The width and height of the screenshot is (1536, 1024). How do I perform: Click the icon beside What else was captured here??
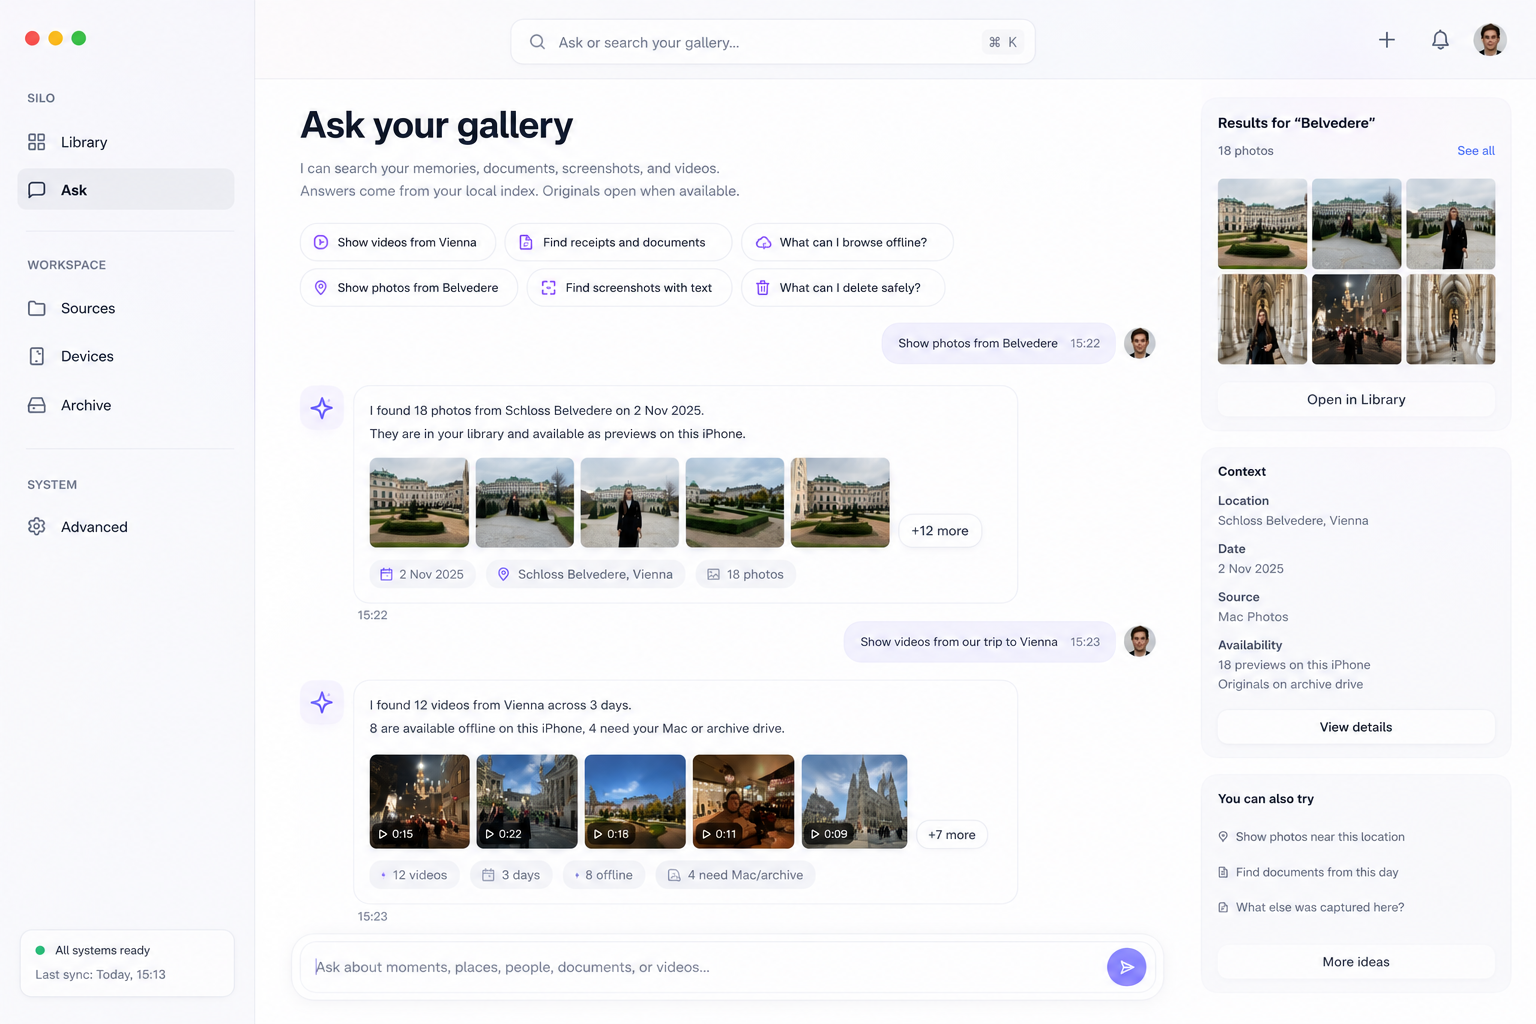tap(1223, 907)
